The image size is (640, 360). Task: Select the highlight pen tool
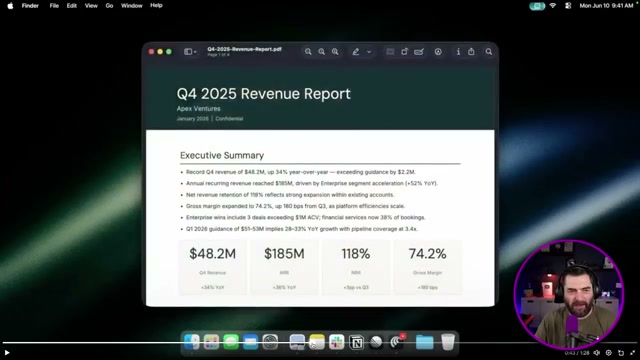coord(356,52)
